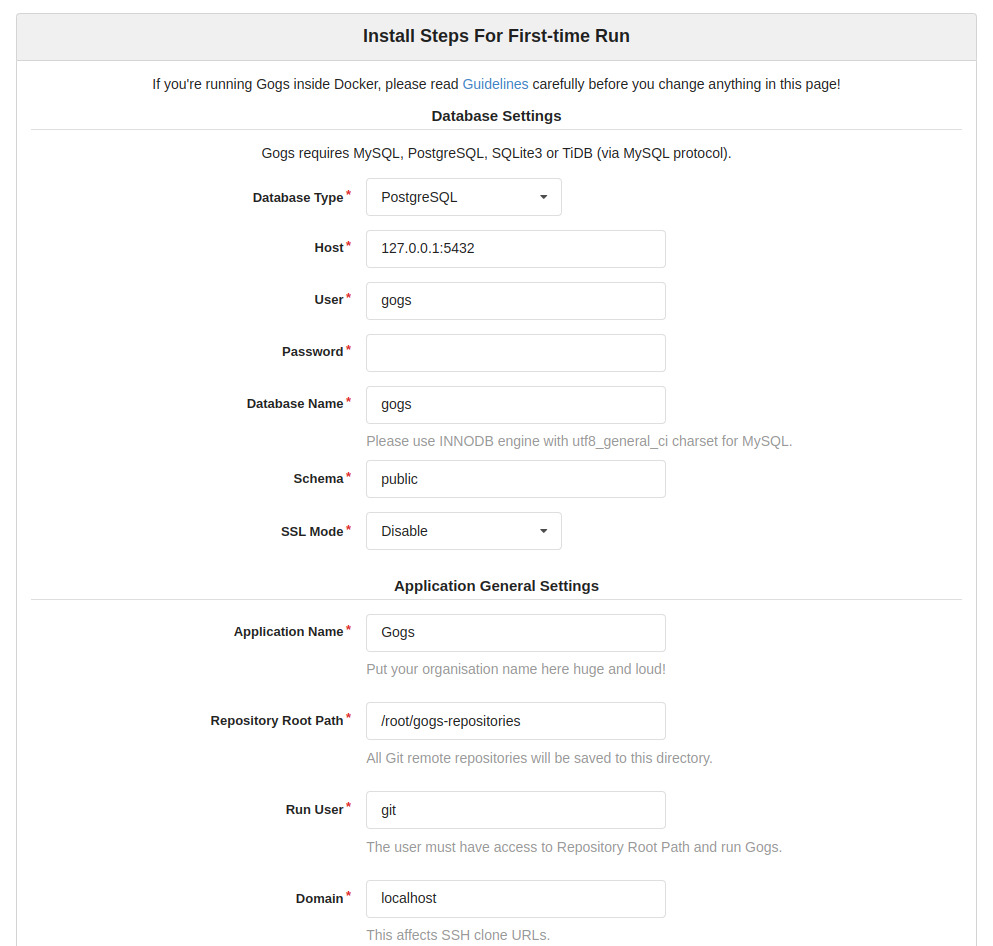Select the database User field

click(x=515, y=301)
